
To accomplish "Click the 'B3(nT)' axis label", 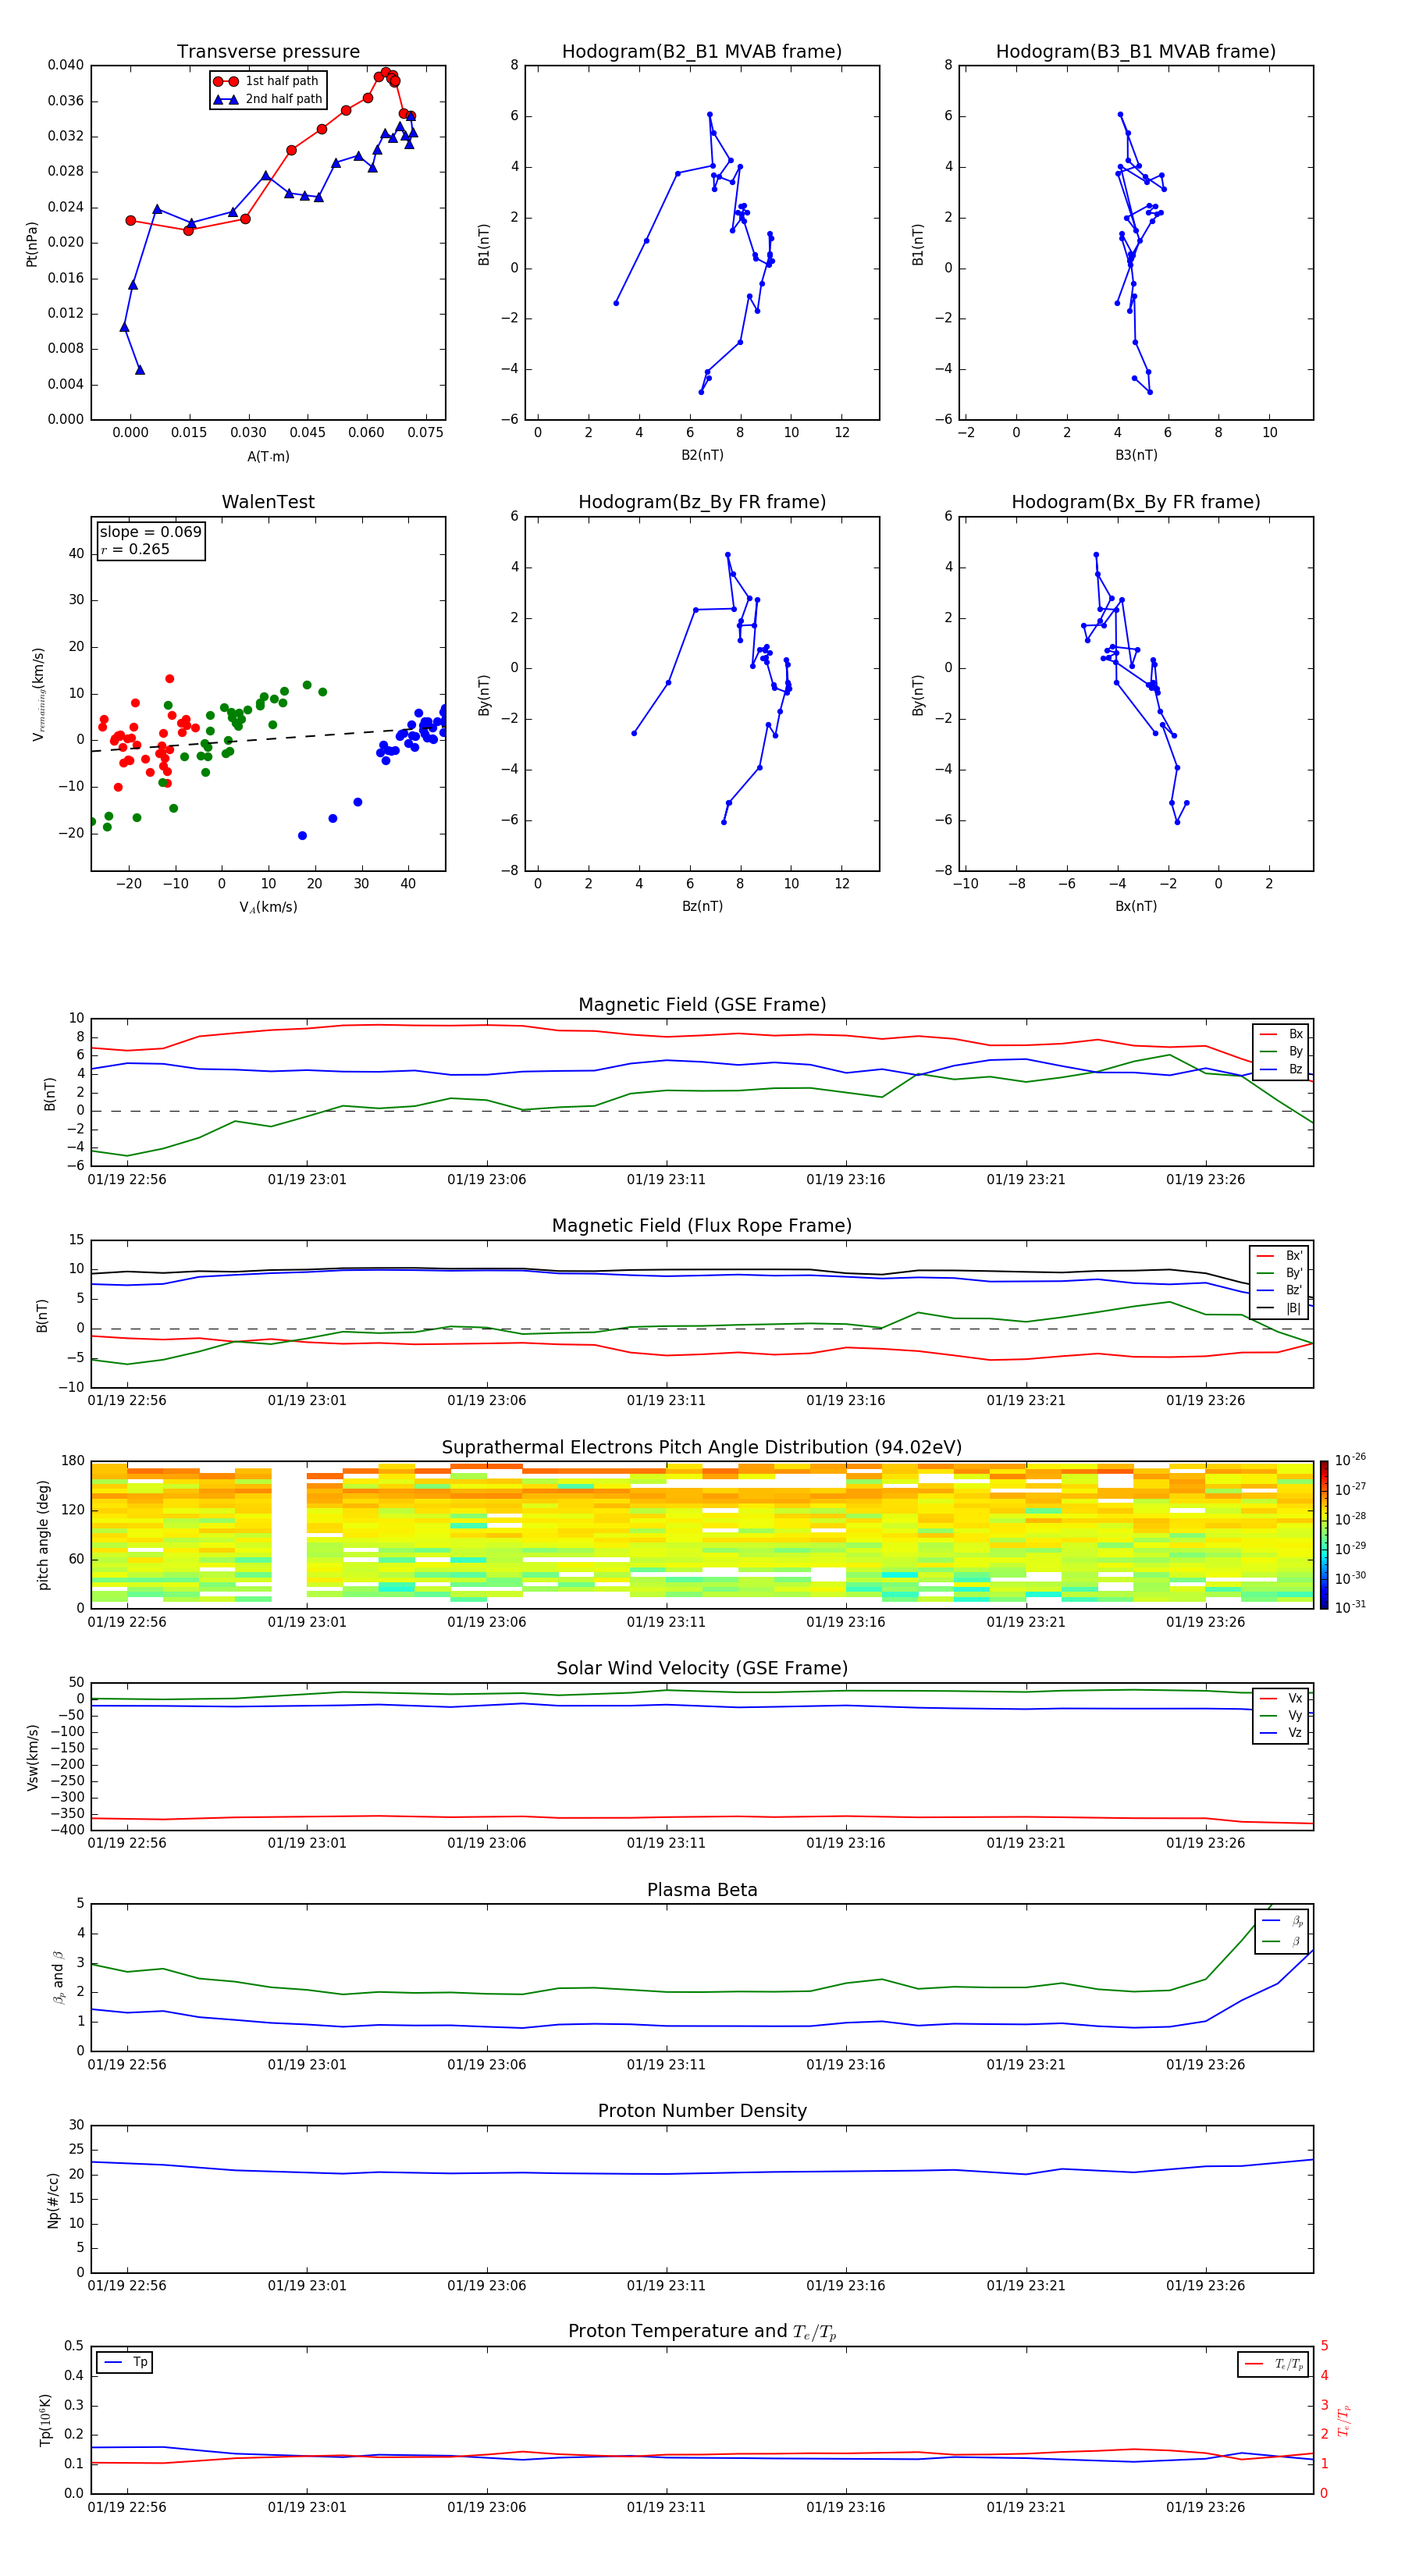I will pos(1136,455).
